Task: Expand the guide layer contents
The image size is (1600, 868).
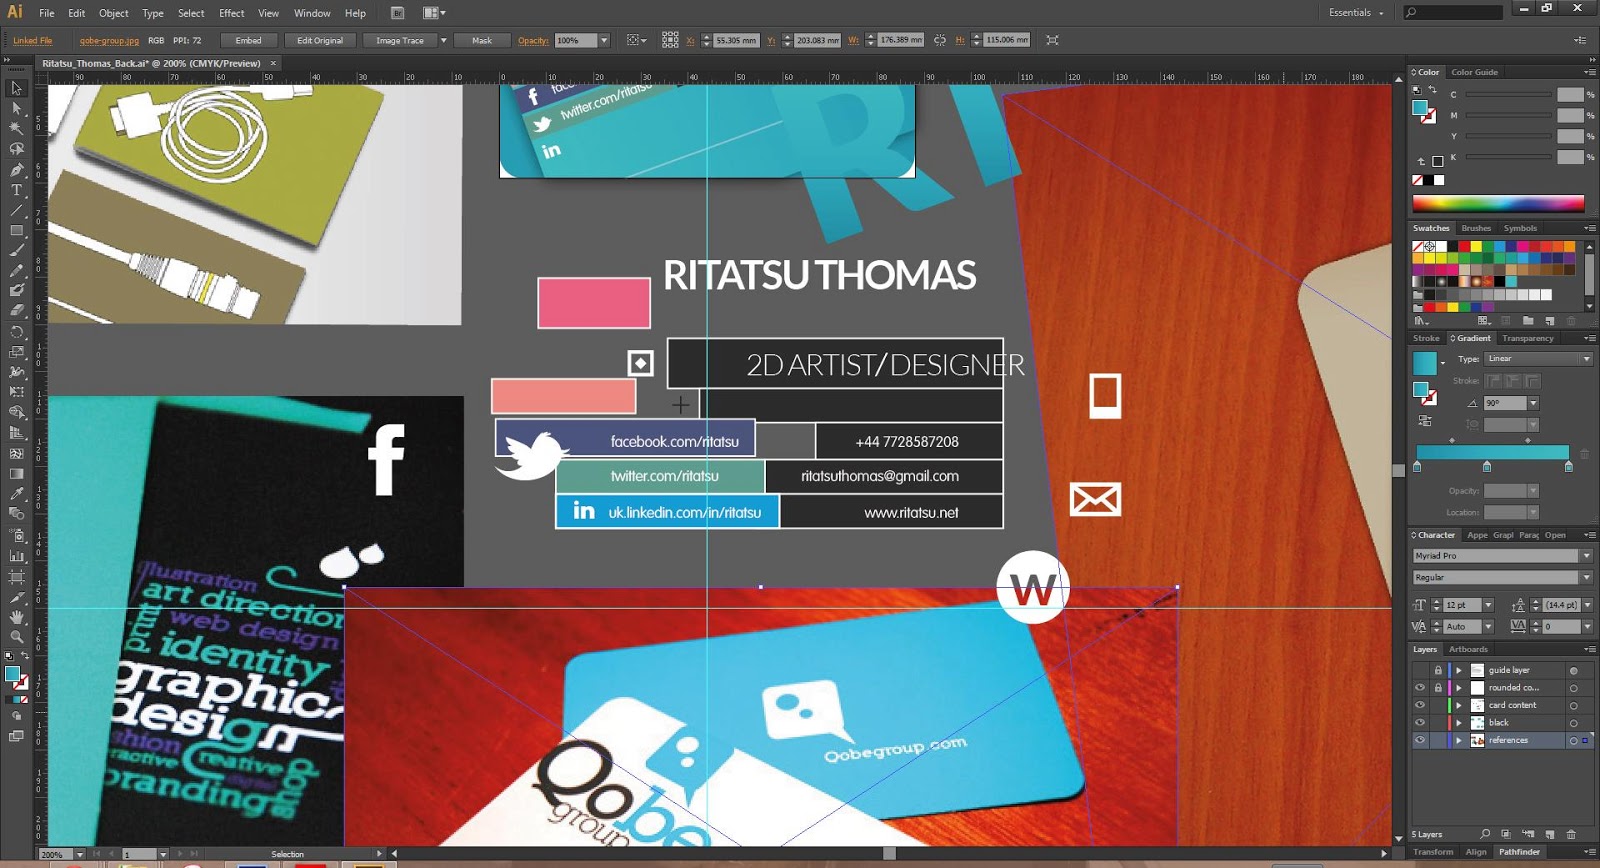Action: tap(1459, 670)
